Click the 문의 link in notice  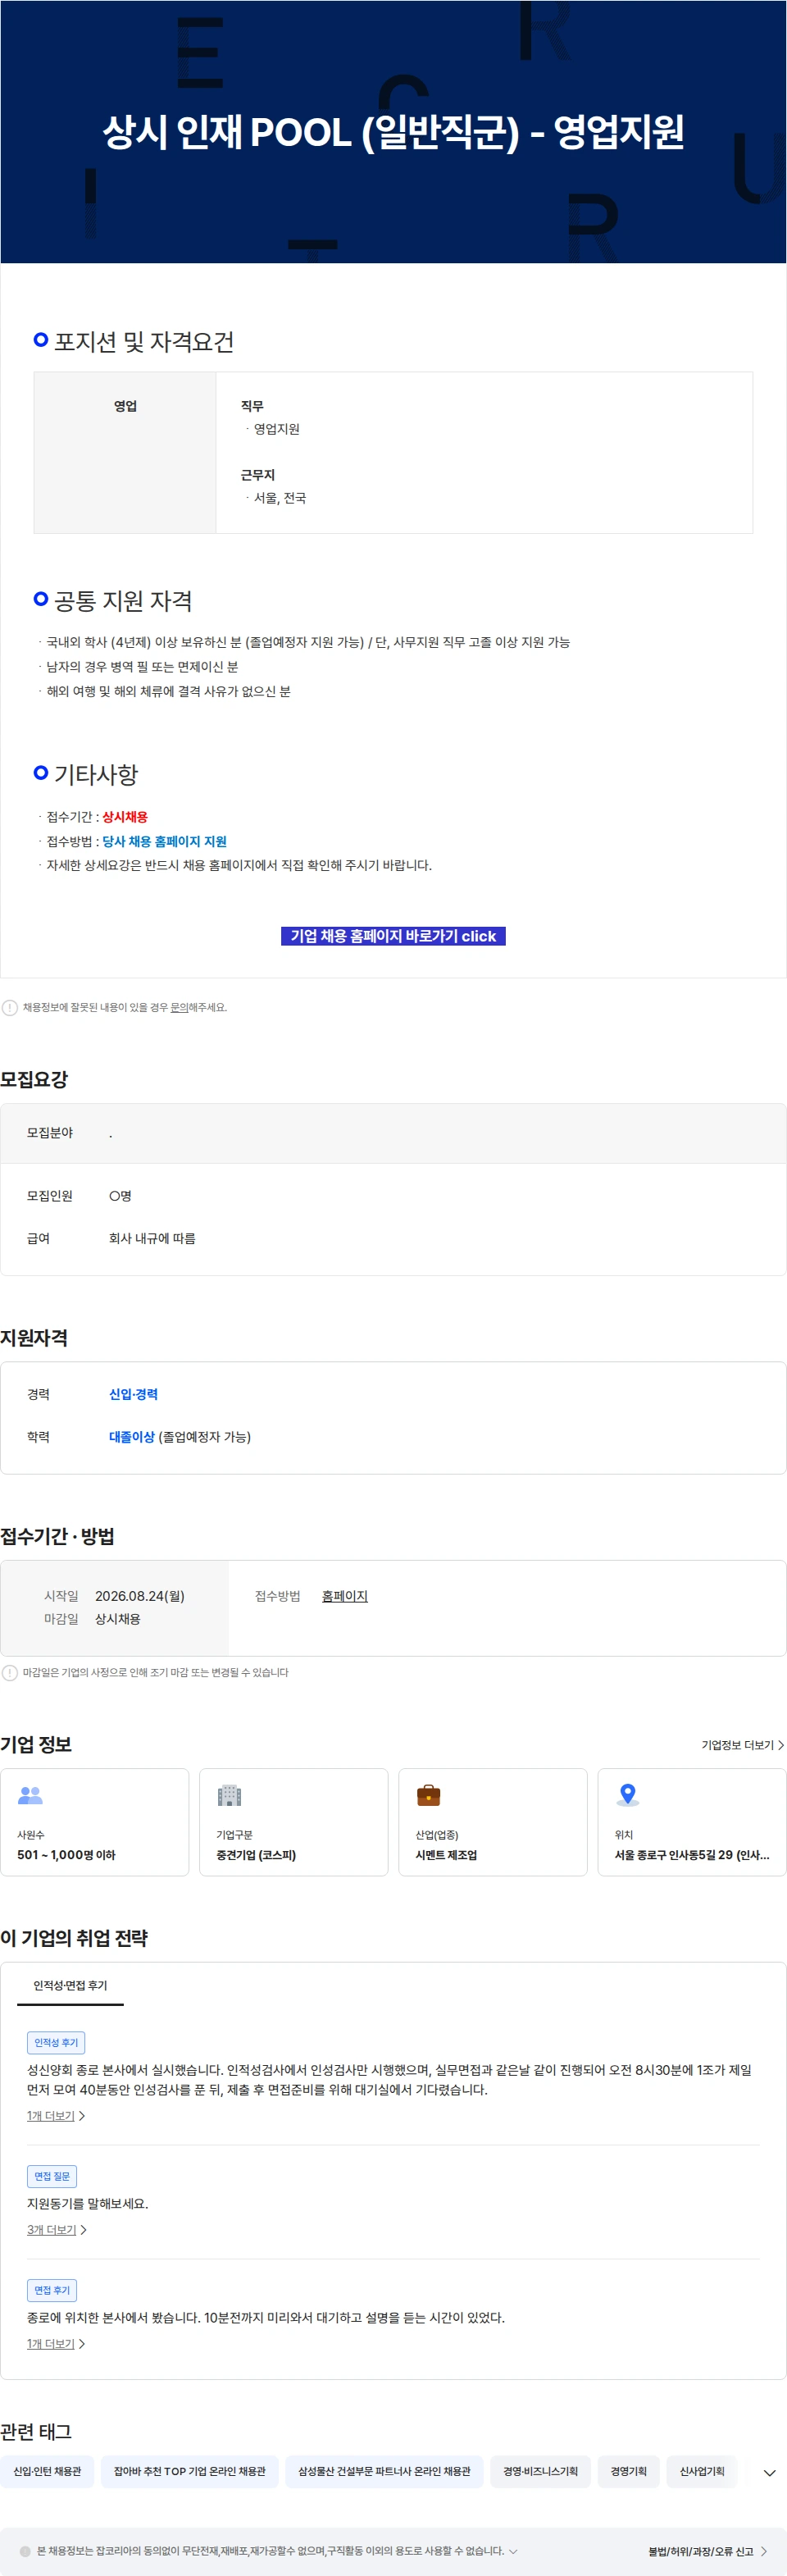tap(179, 1007)
